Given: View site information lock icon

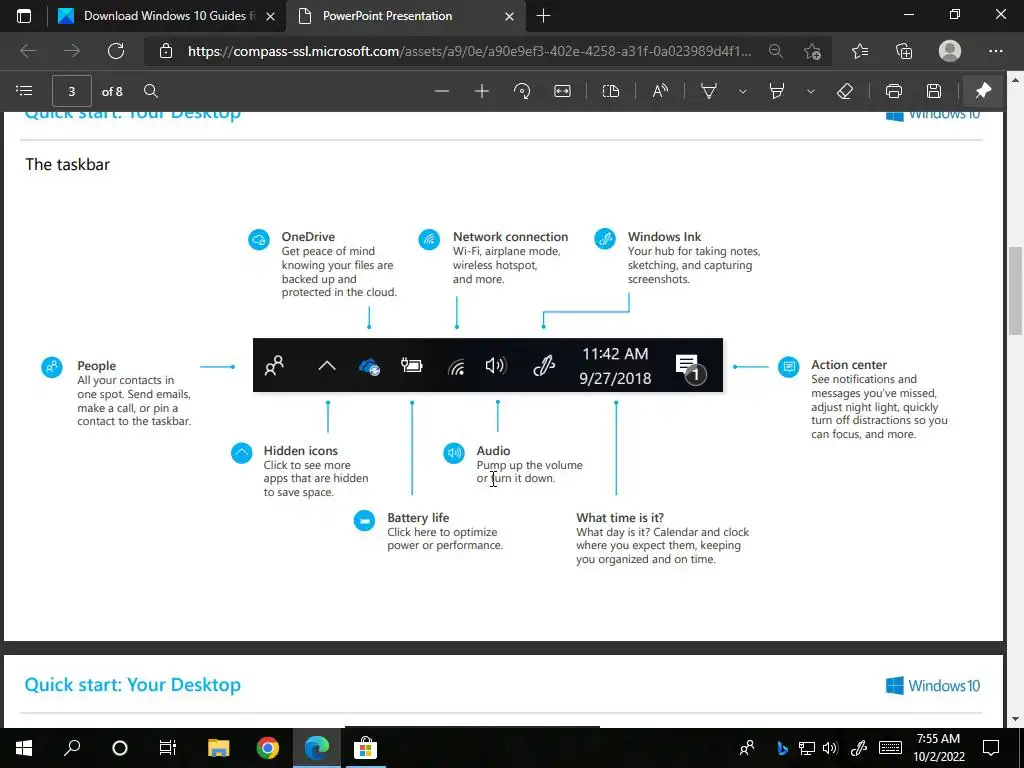Looking at the screenshot, I should [x=166, y=51].
